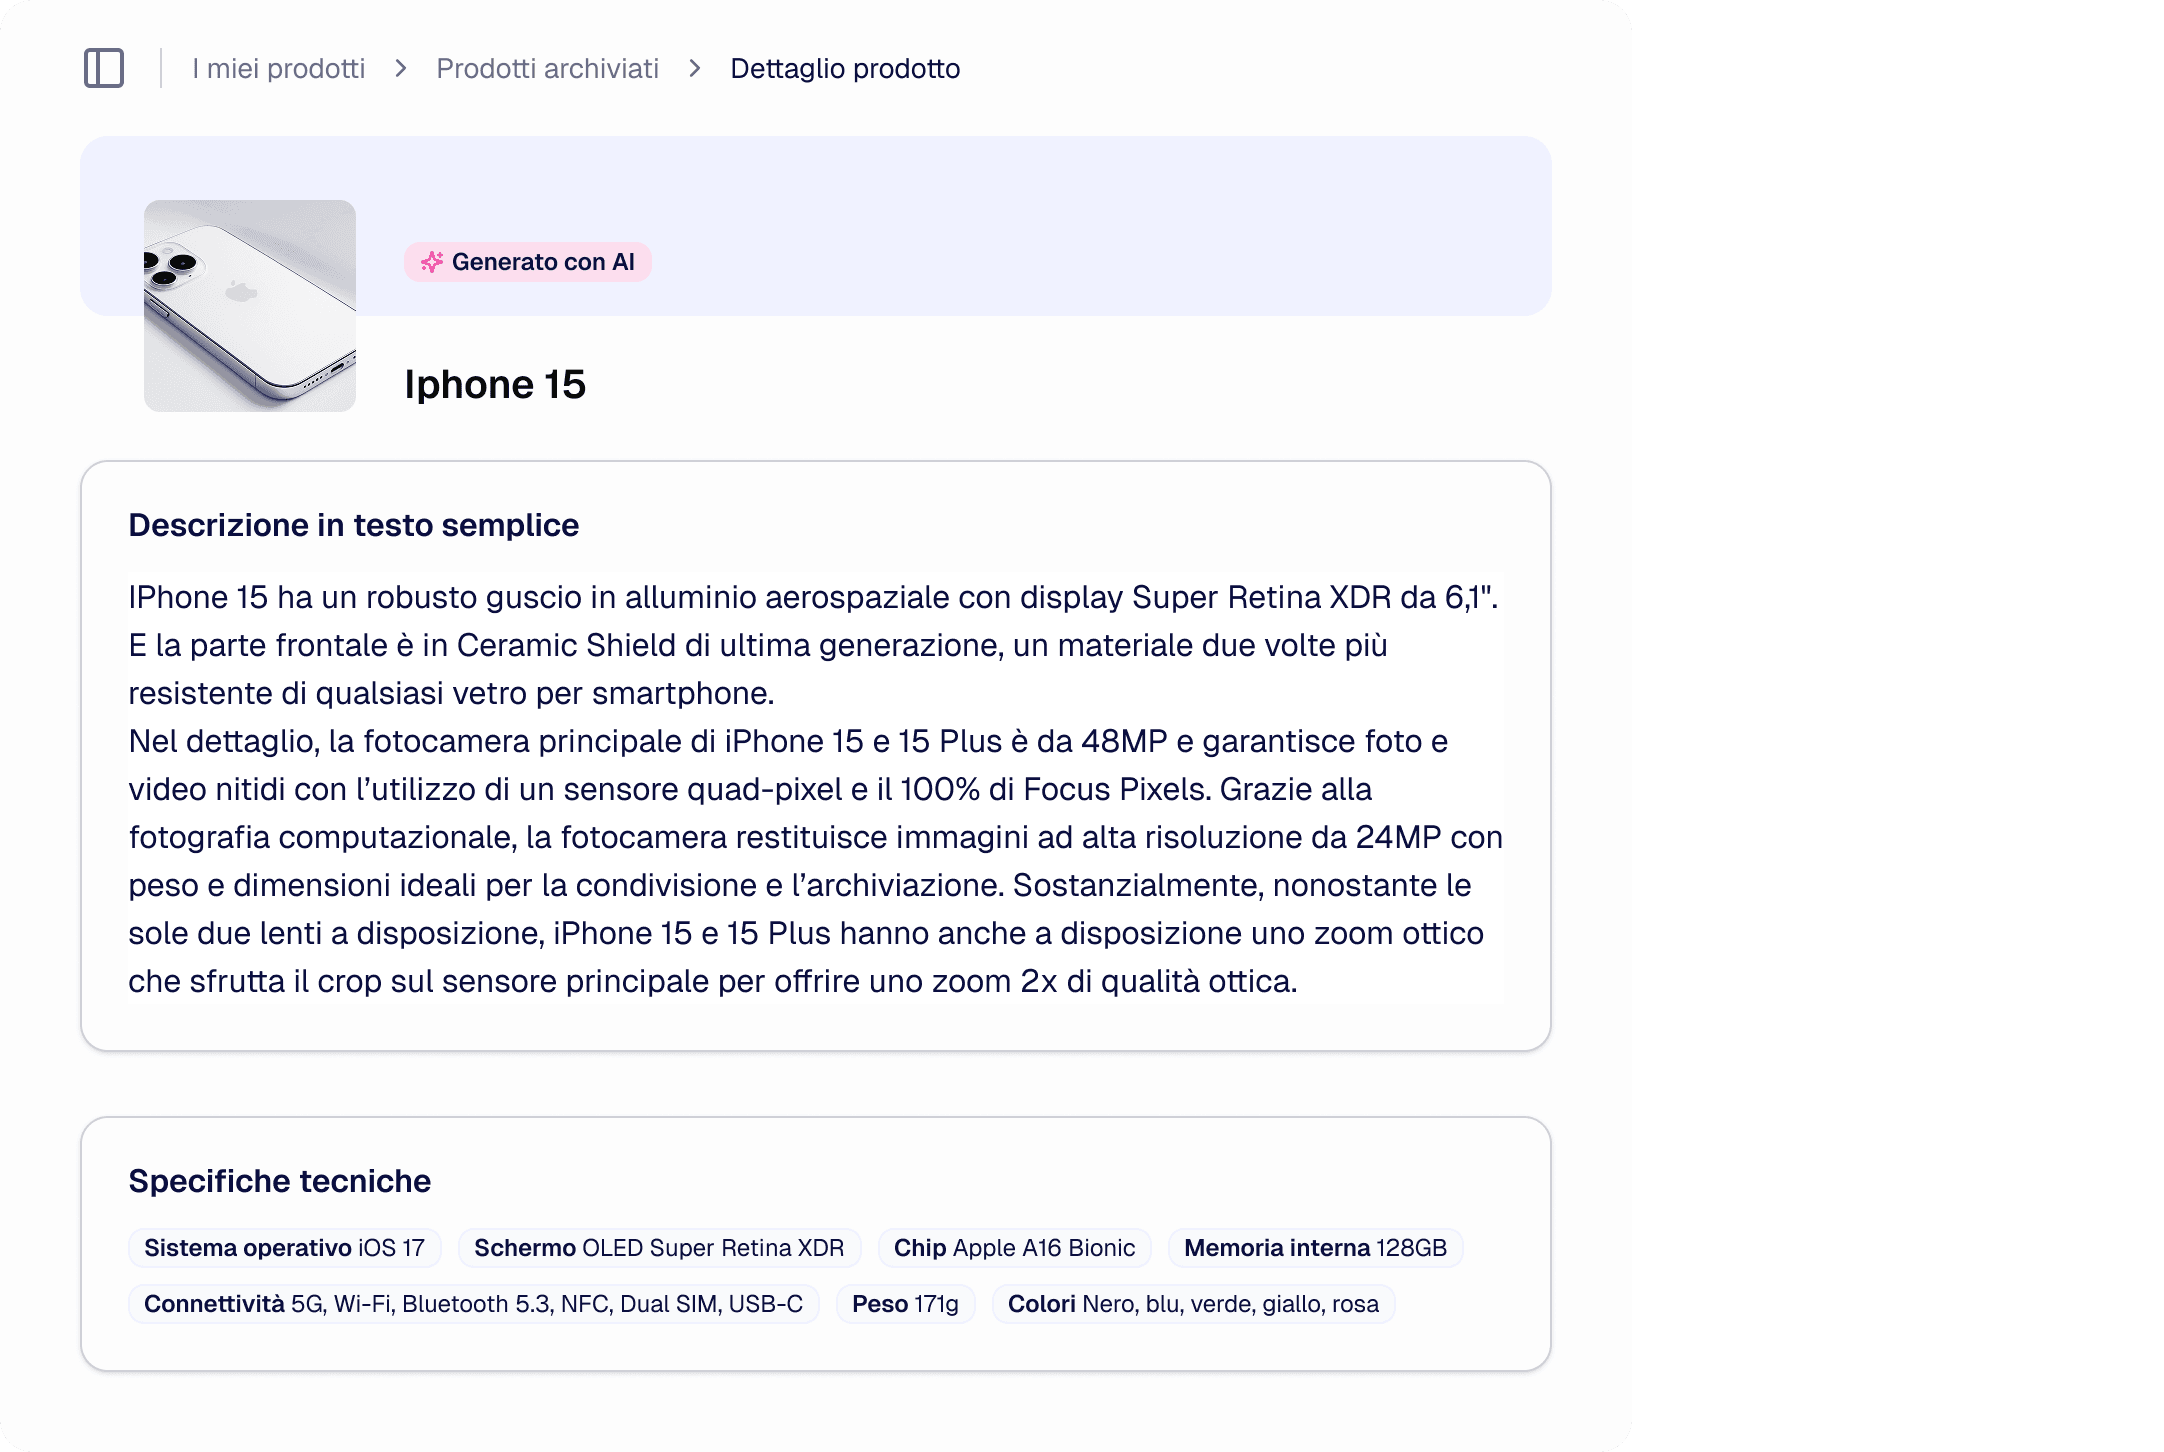This screenshot has width=2164, height=1452.
Task: Click the 'Peso 171g' tag
Action: tap(905, 1304)
